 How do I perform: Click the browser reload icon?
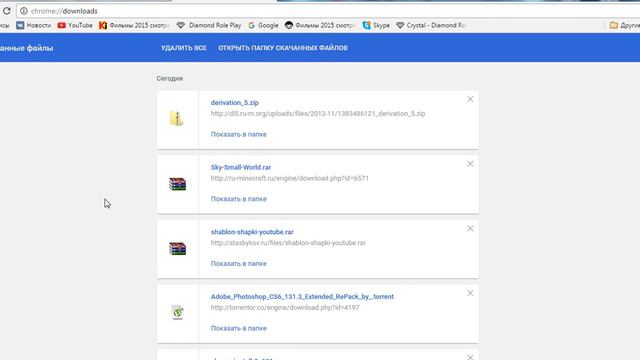(x=6, y=11)
